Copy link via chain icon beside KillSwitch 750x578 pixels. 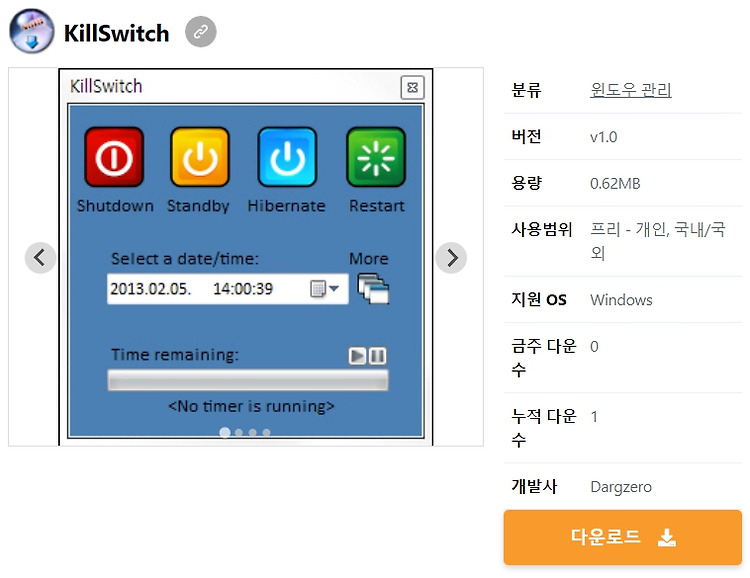point(201,32)
